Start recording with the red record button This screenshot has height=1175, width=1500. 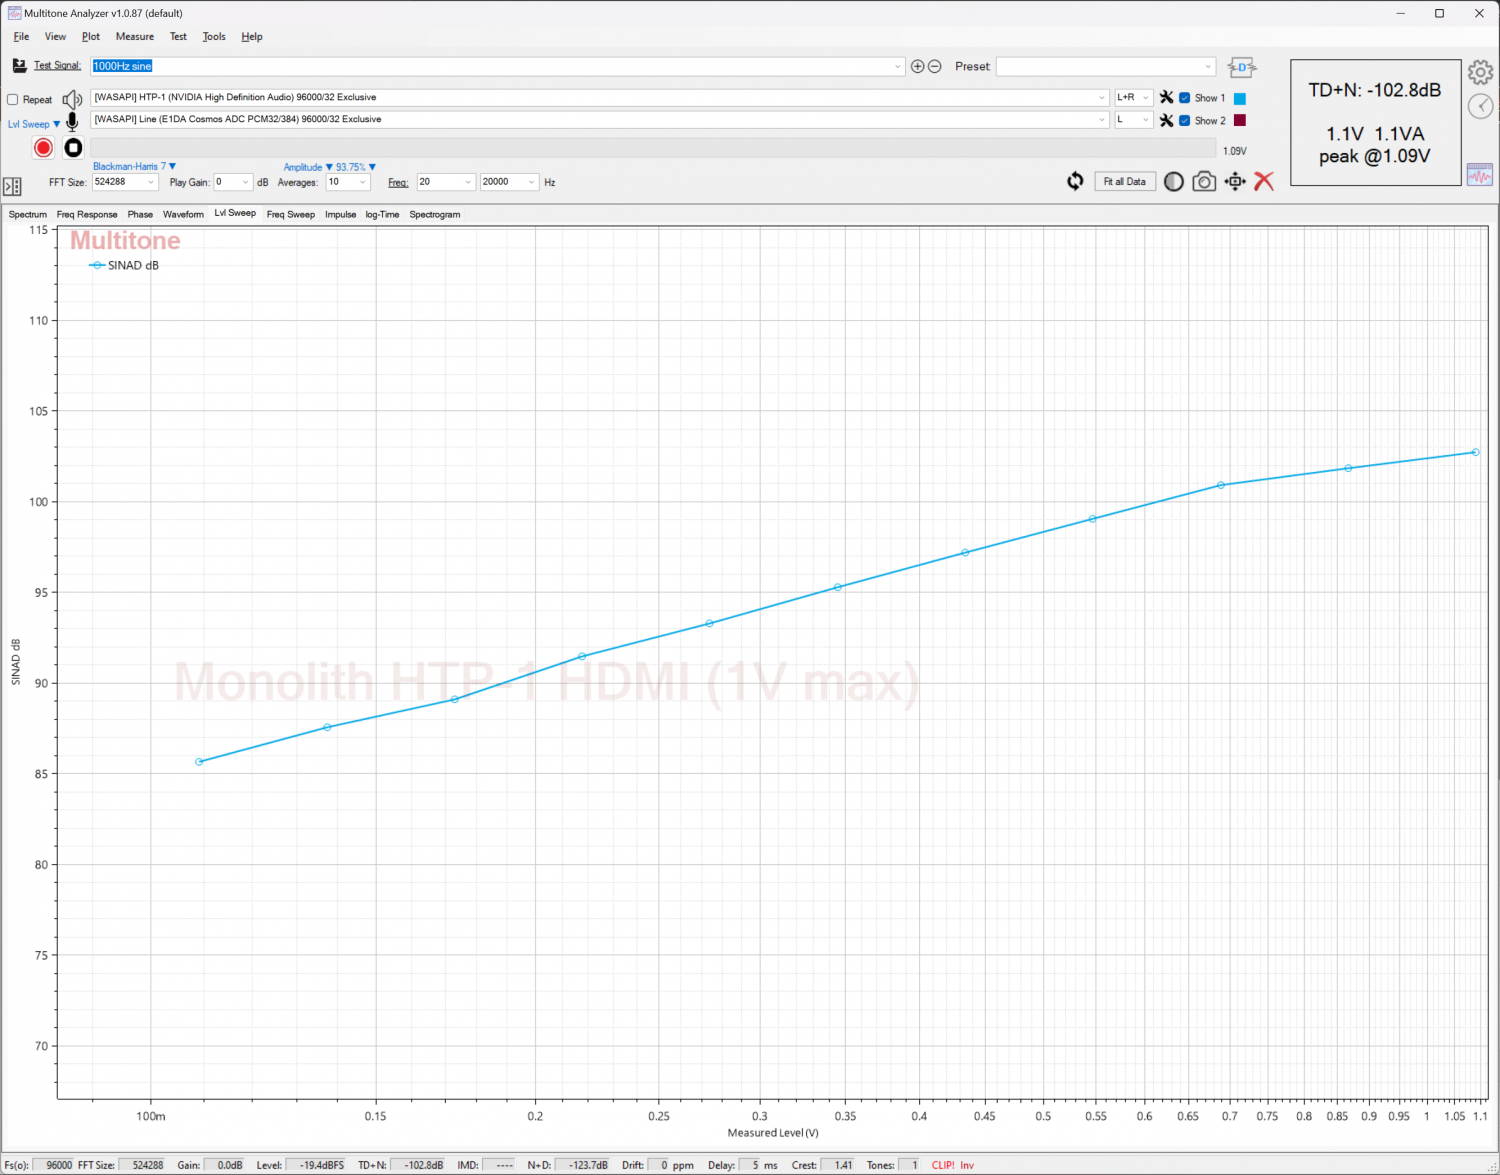click(x=43, y=148)
